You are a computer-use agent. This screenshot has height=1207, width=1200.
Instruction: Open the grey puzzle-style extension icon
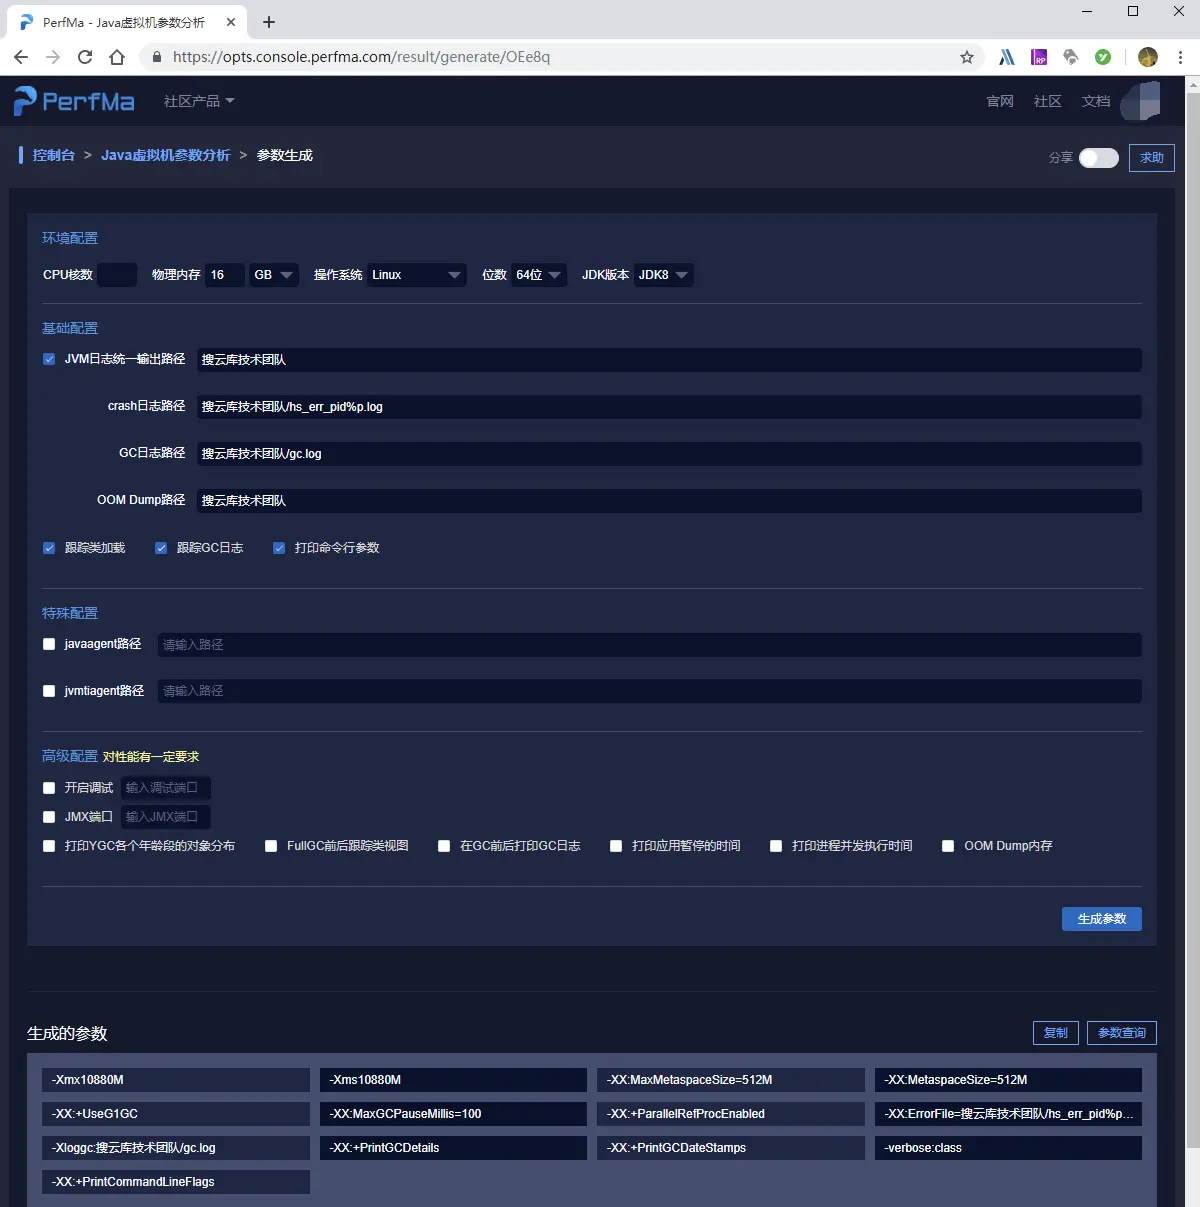coord(1071,57)
